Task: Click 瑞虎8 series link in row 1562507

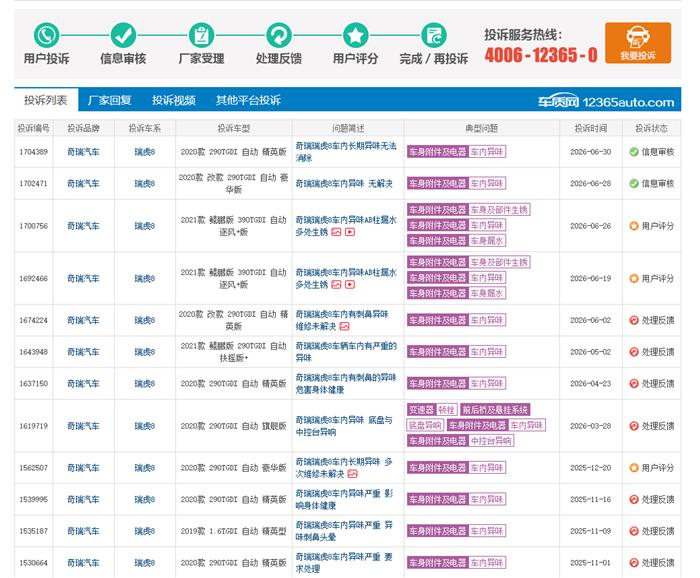Action: coord(145,468)
